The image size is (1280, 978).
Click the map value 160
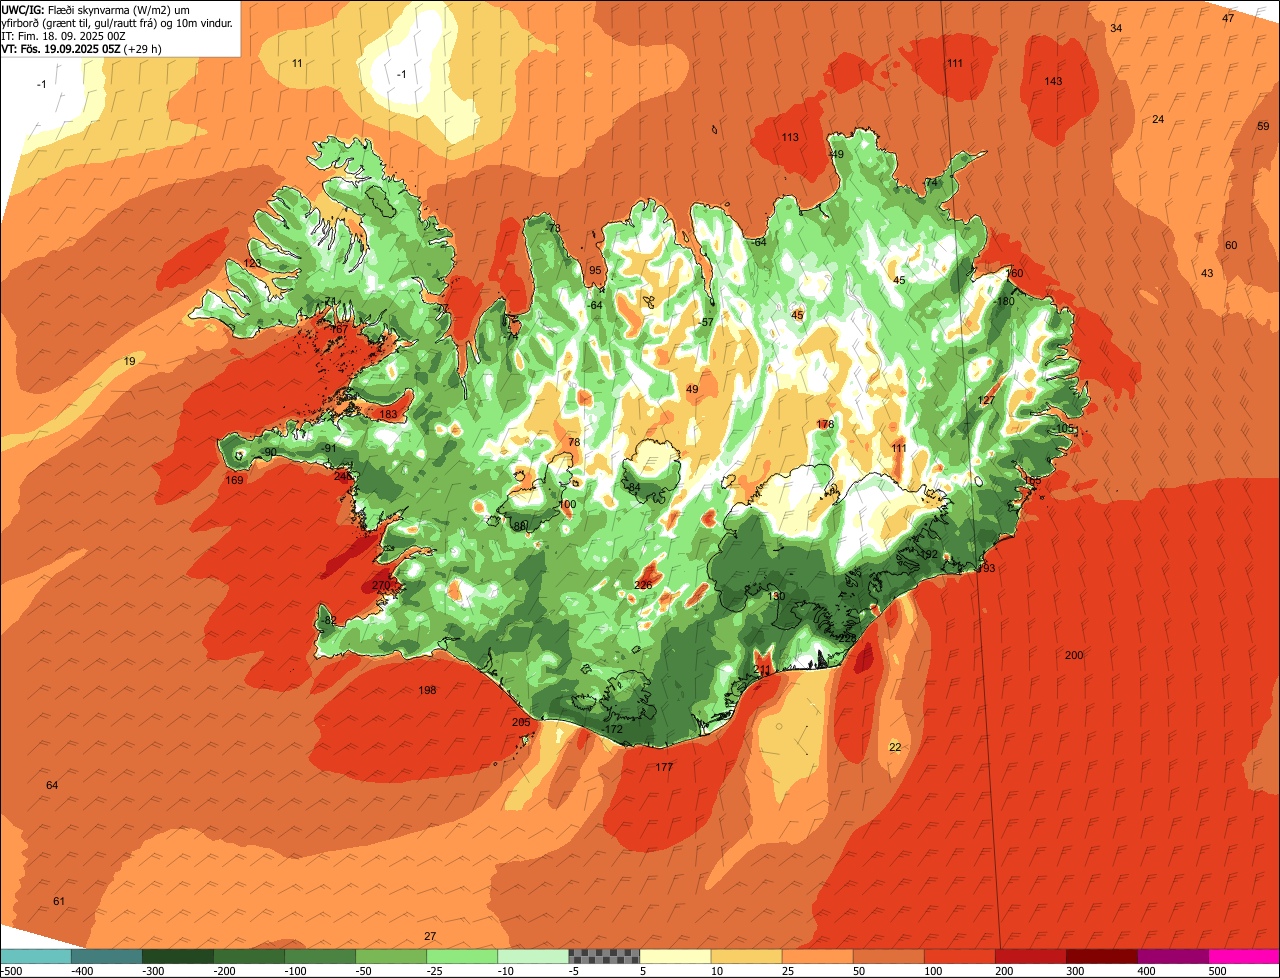[1015, 273]
